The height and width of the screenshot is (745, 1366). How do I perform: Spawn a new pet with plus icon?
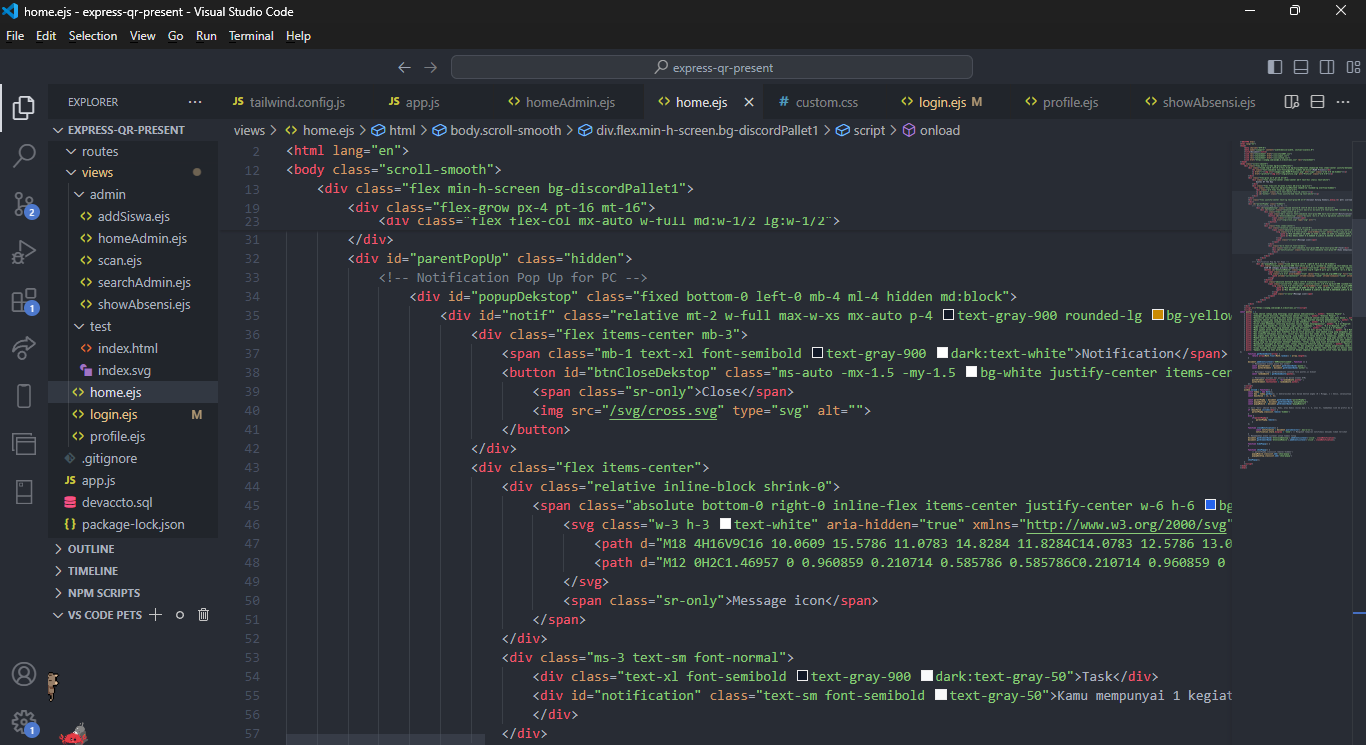155,615
